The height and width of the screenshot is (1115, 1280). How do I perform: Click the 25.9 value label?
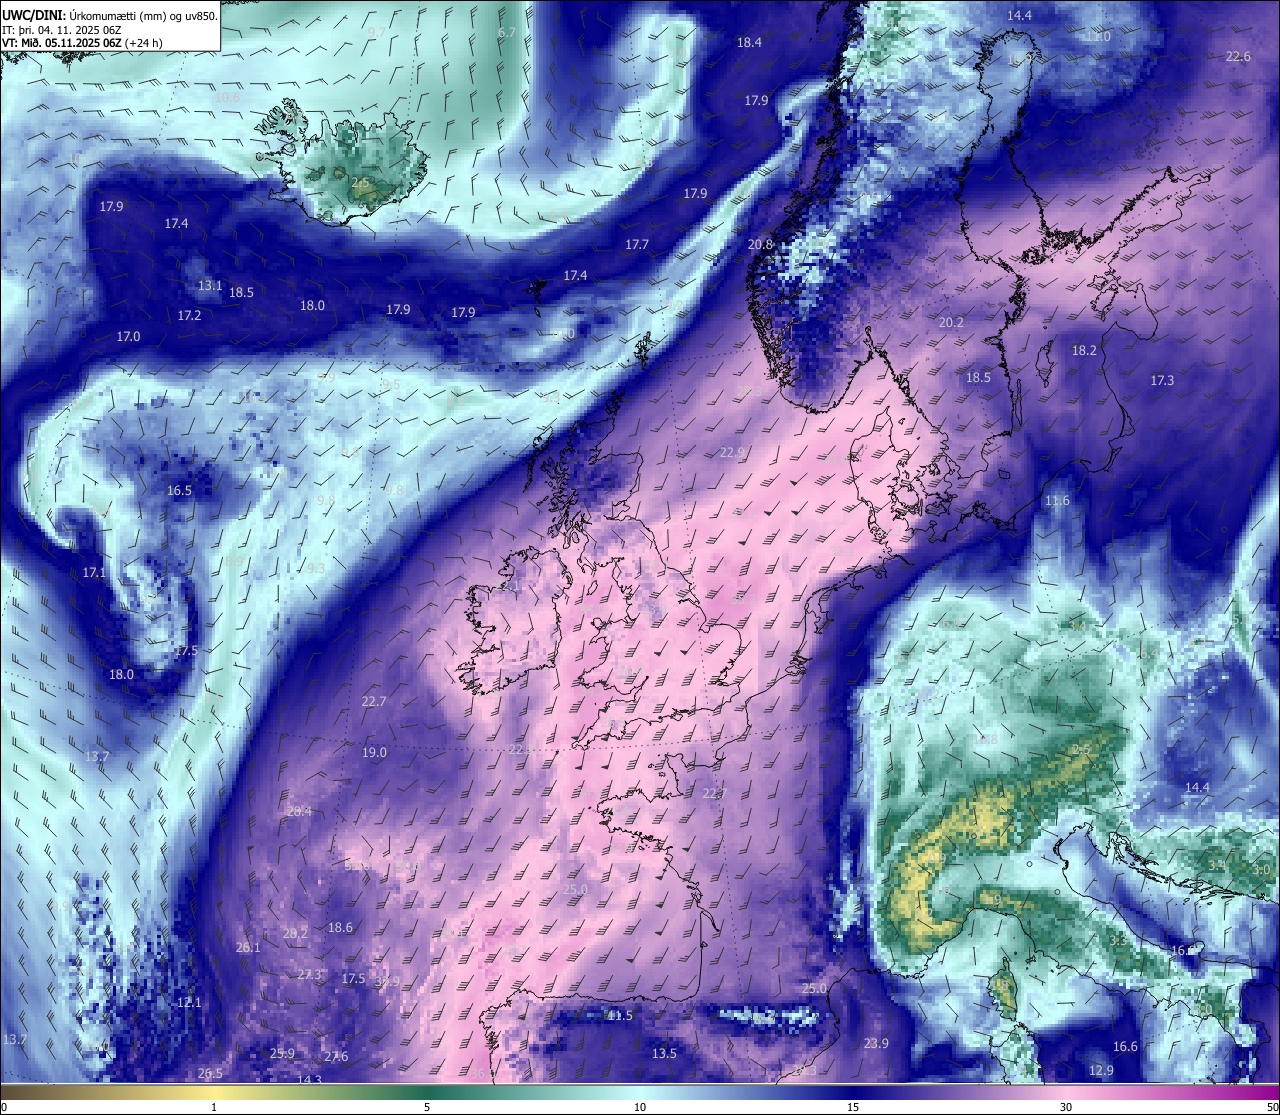coord(282,1053)
